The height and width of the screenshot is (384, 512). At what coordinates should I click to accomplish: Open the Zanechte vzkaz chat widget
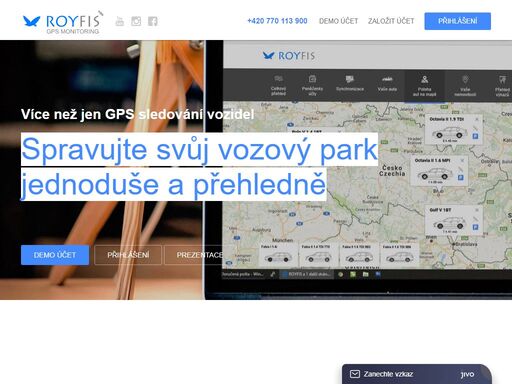pyautogui.click(x=417, y=374)
